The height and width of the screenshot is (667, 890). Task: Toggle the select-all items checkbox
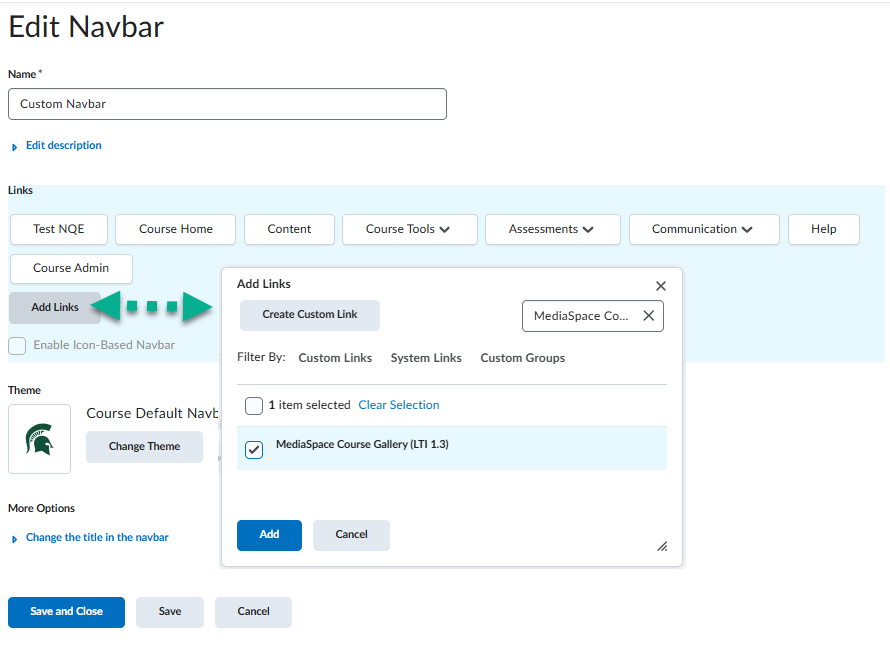[x=254, y=406]
